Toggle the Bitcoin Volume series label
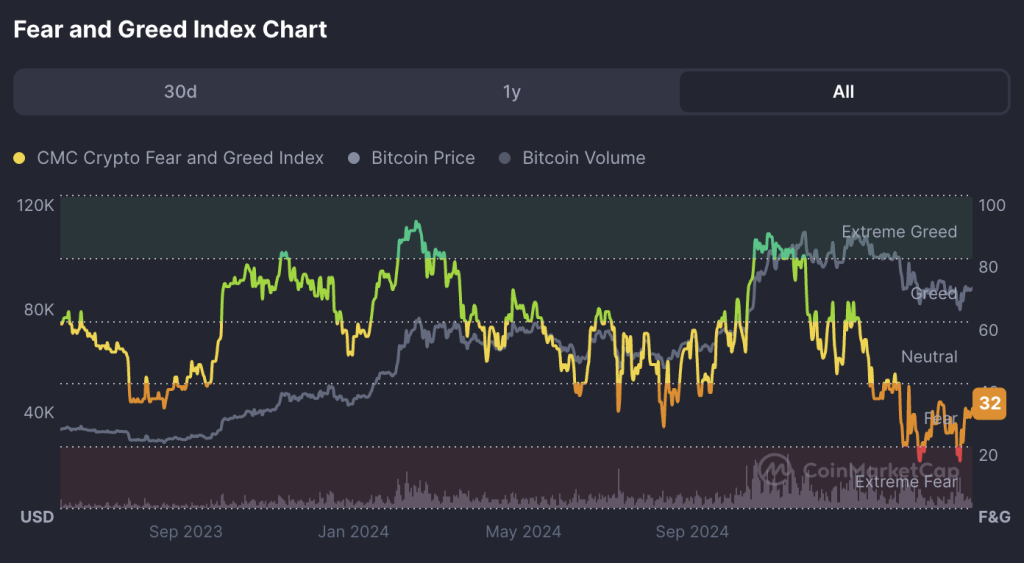The image size is (1024, 563). click(584, 158)
